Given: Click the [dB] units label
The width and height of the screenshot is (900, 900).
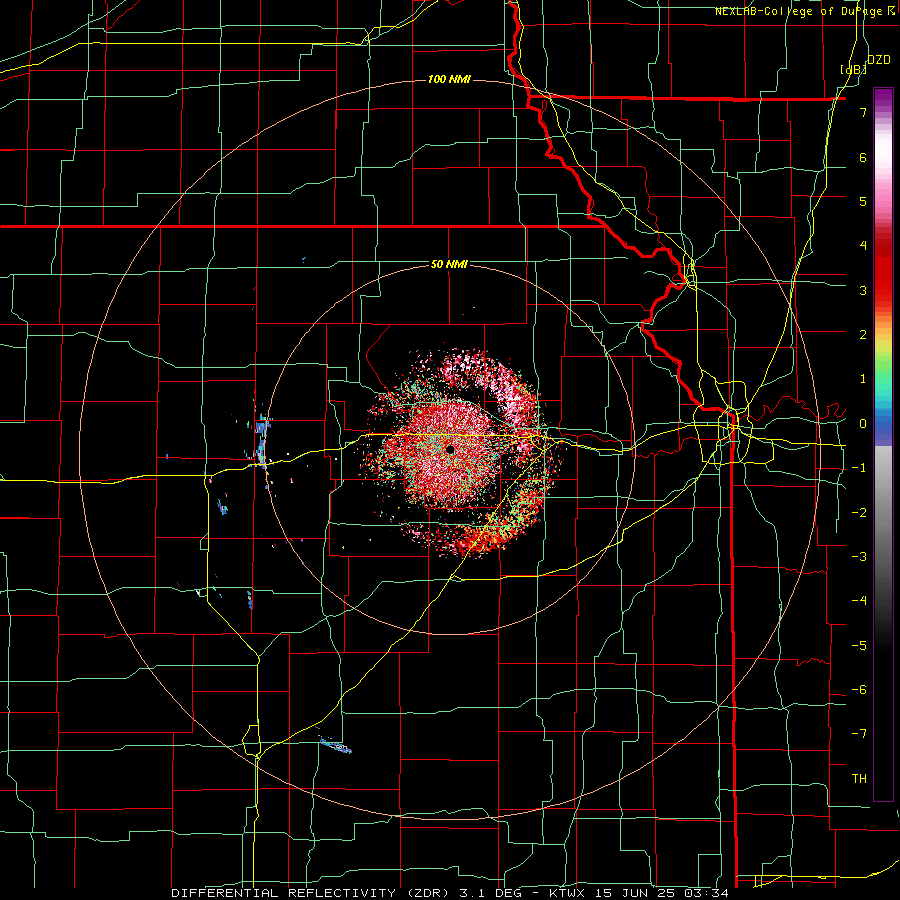Looking at the screenshot, I should click(853, 69).
